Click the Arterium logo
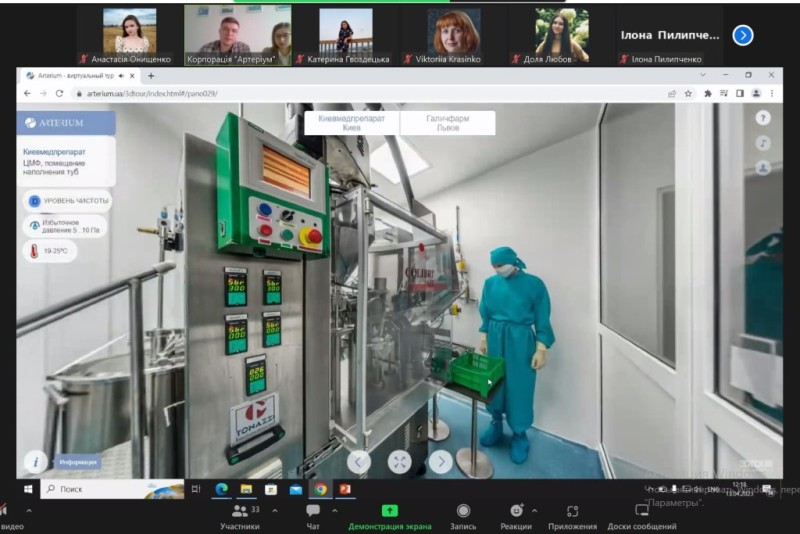Screen dimensions: 800x534 coord(66,123)
